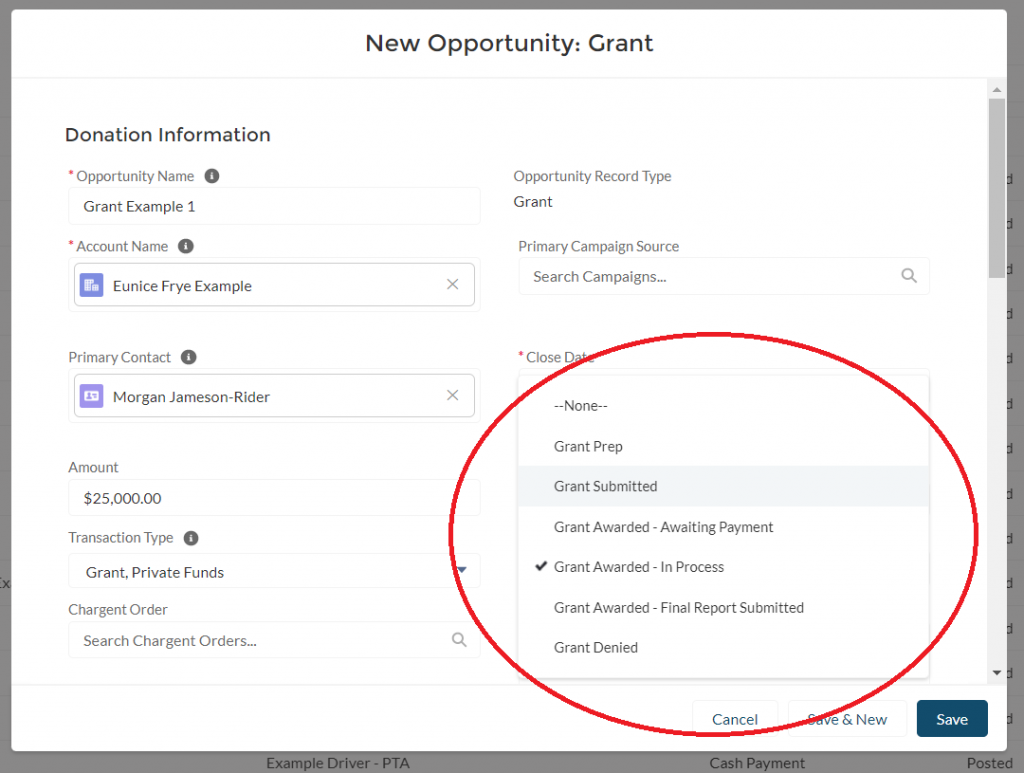Select Grant Prep stage option
This screenshot has width=1024, height=773.
tap(588, 446)
